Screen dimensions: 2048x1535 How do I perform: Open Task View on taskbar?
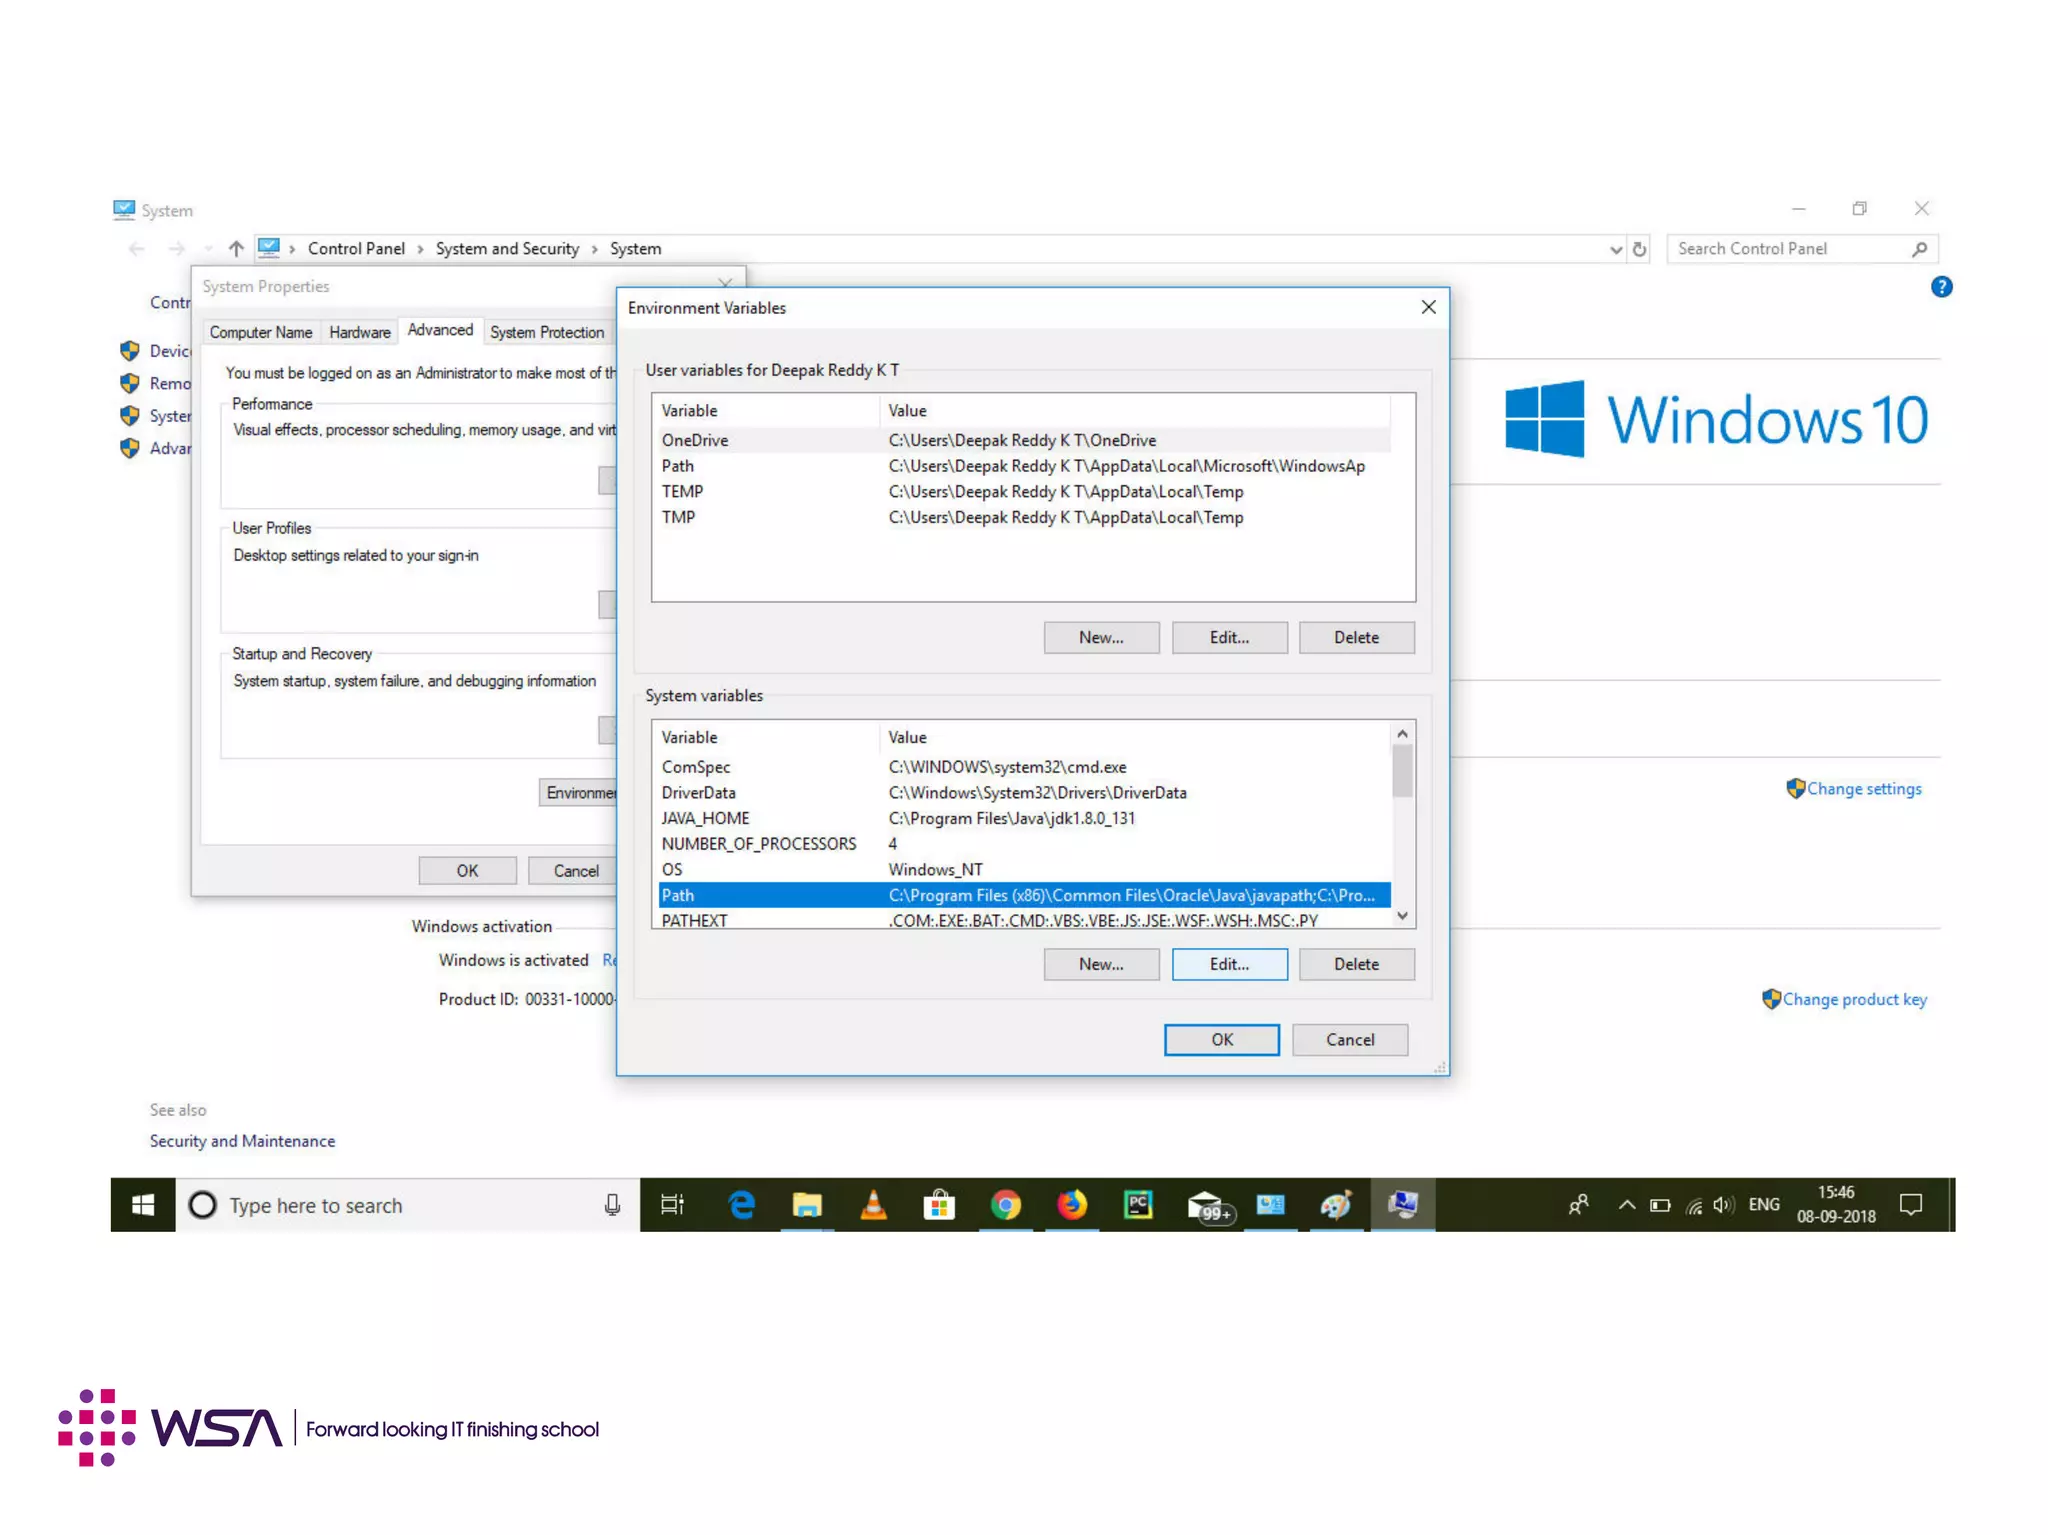click(x=673, y=1205)
